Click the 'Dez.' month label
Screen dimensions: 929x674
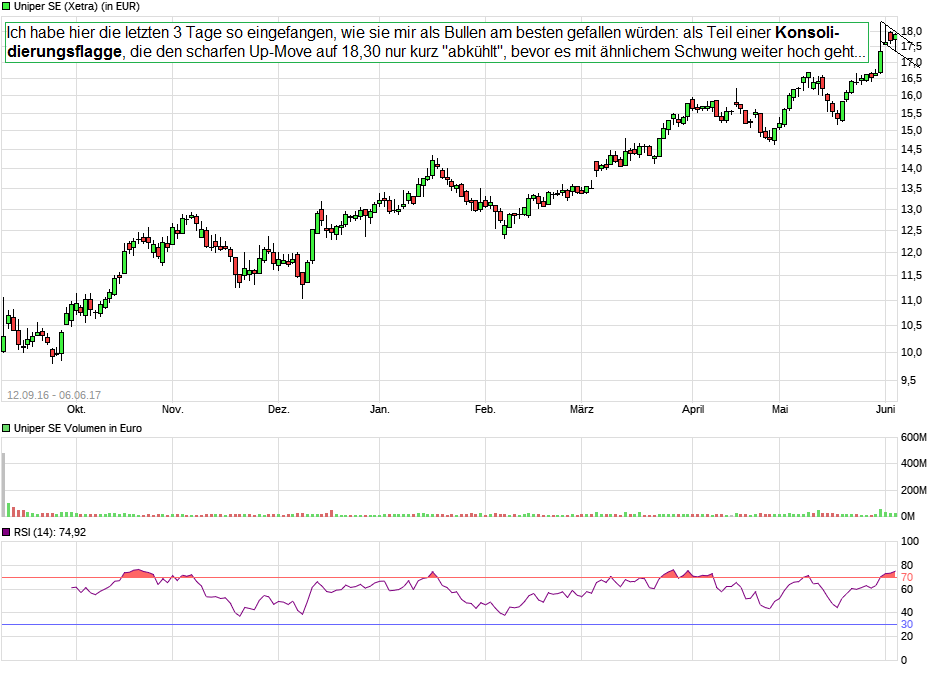tap(278, 409)
